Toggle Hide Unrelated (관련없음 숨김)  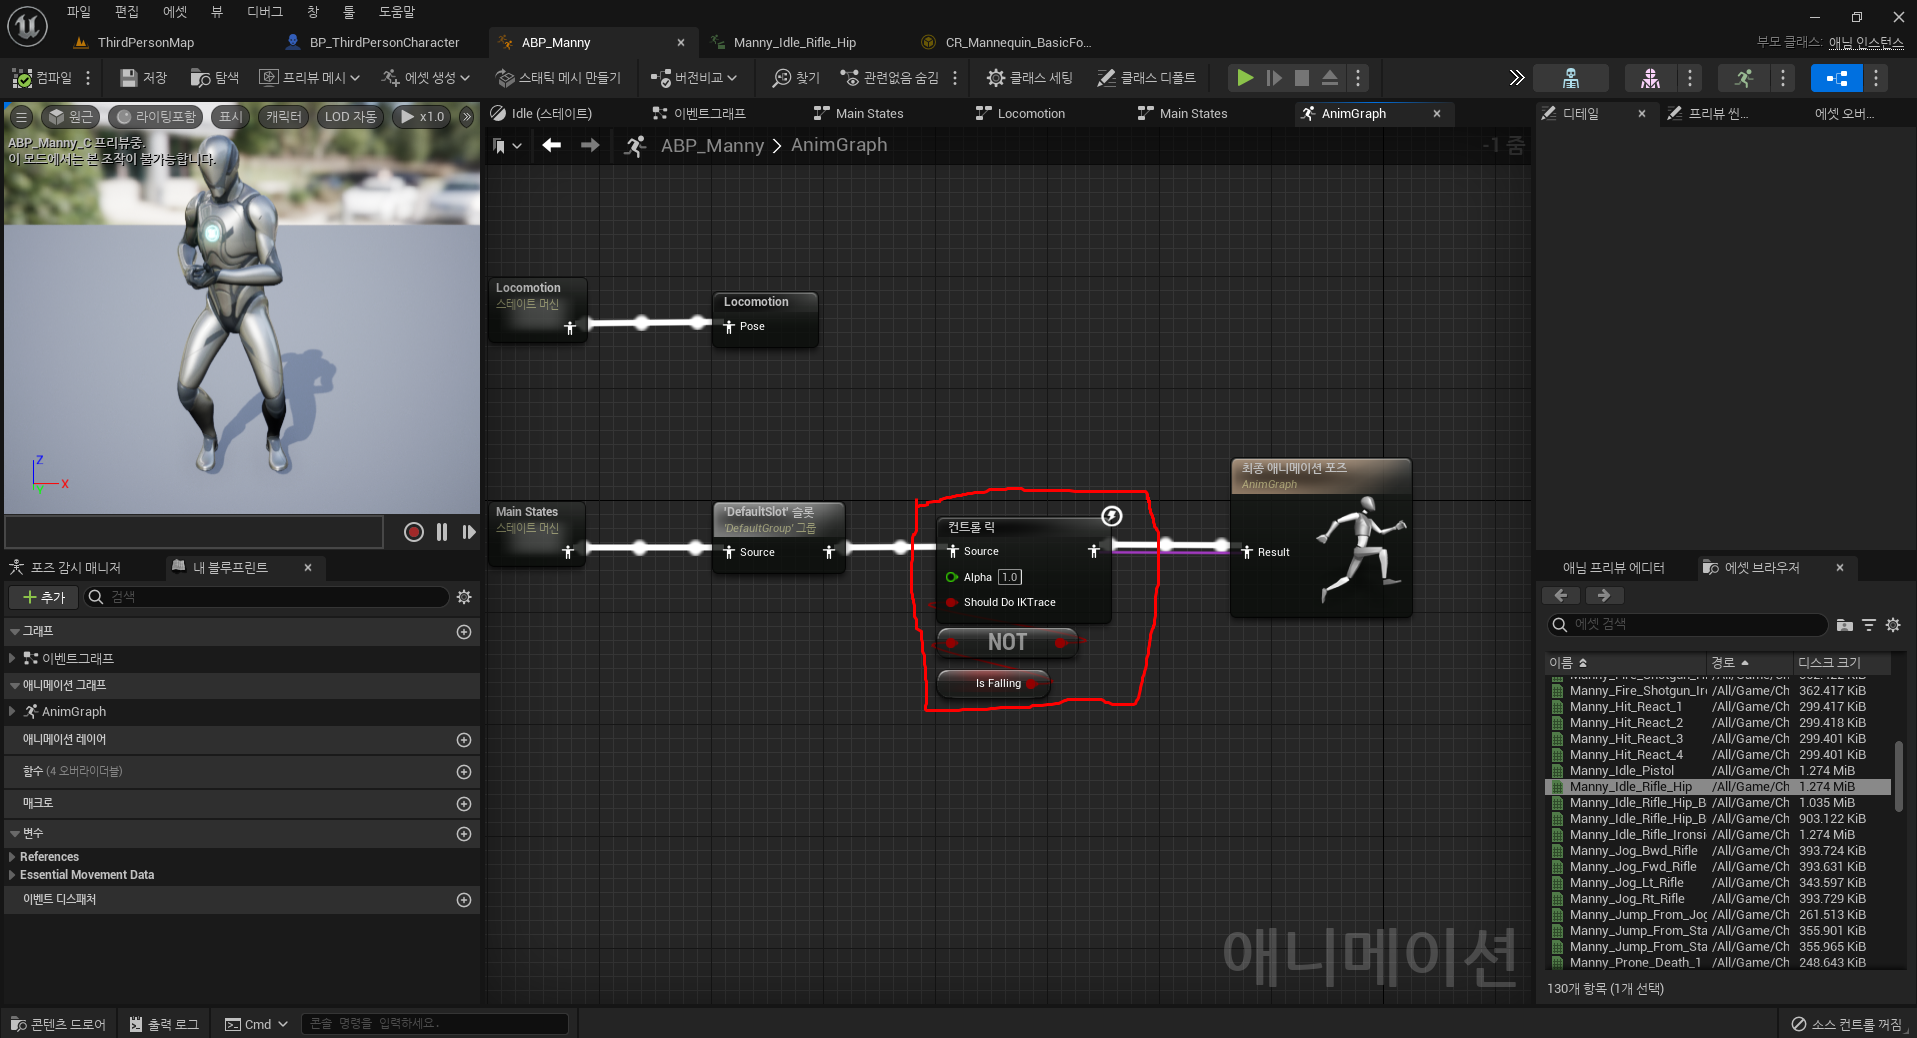pos(890,78)
